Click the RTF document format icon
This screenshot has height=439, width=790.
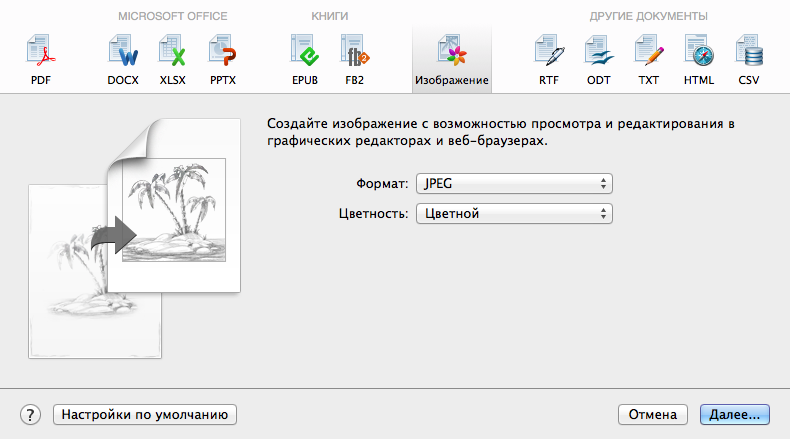pos(549,52)
